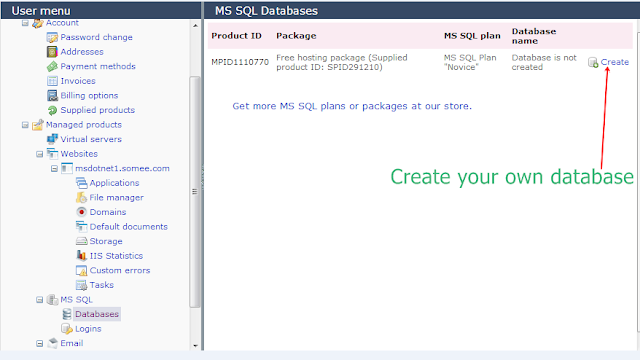Open the Domains page
The height and width of the screenshot is (360, 640).
(x=108, y=212)
